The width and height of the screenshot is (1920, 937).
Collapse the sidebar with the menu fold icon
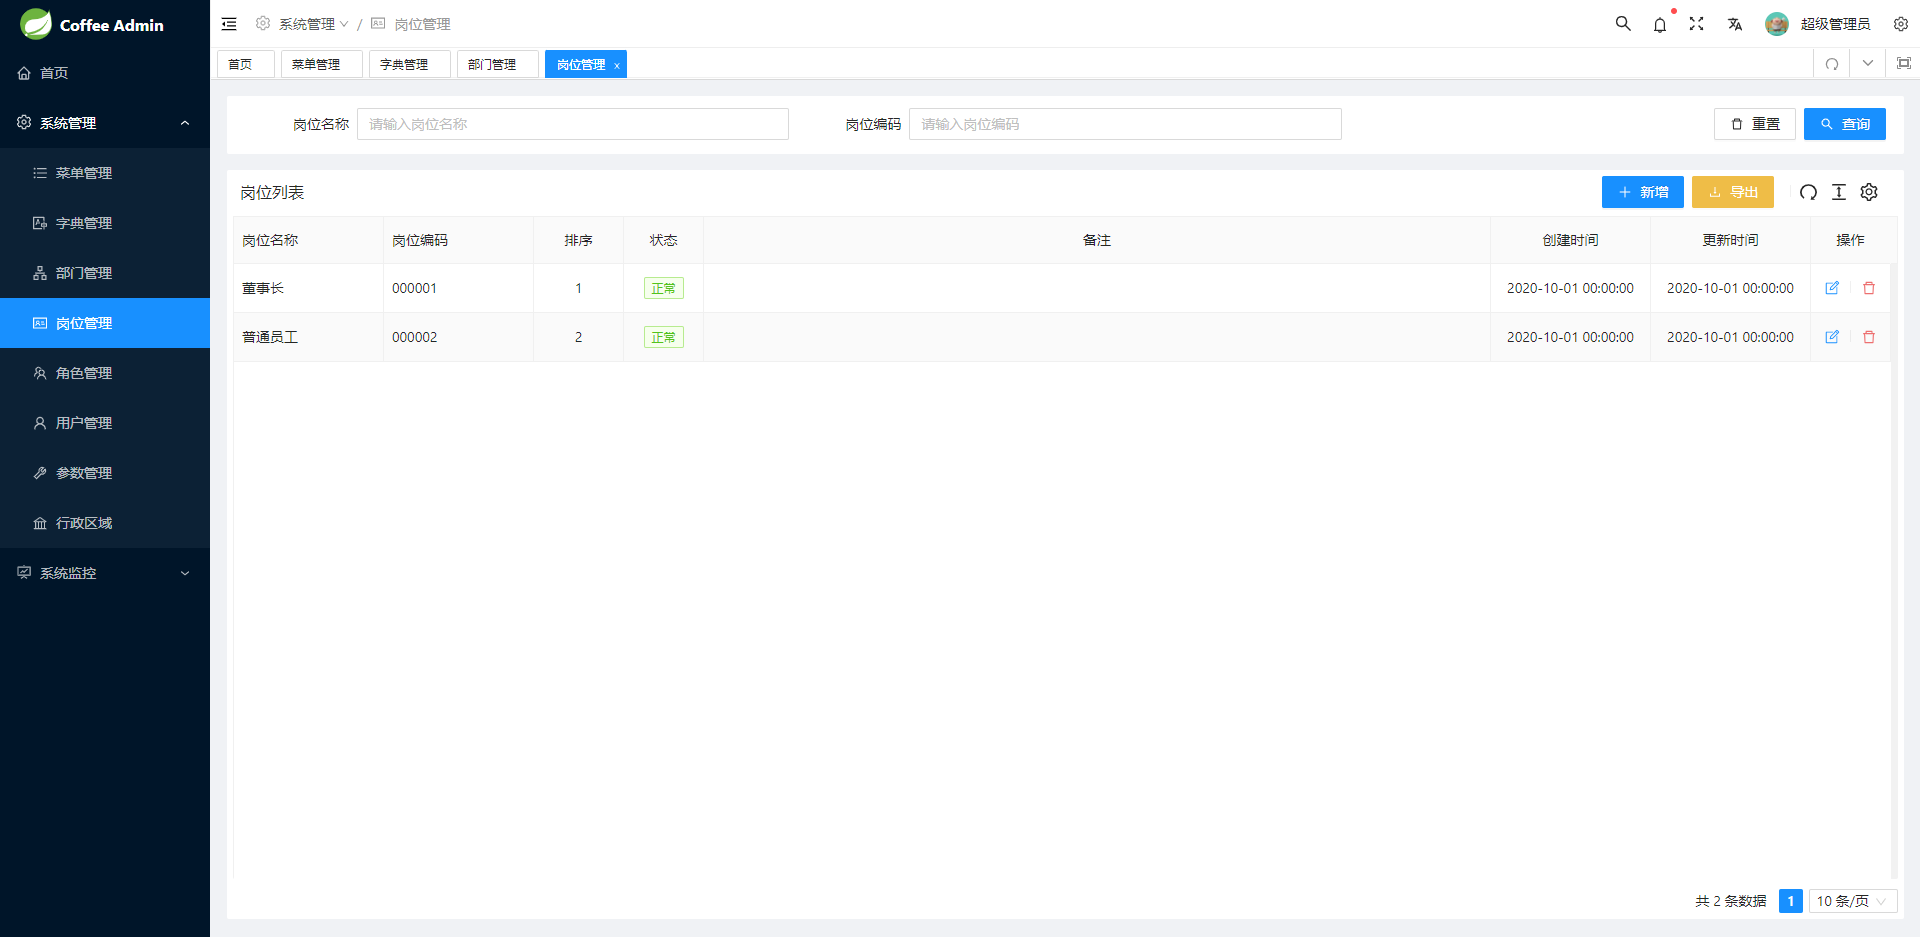[229, 24]
